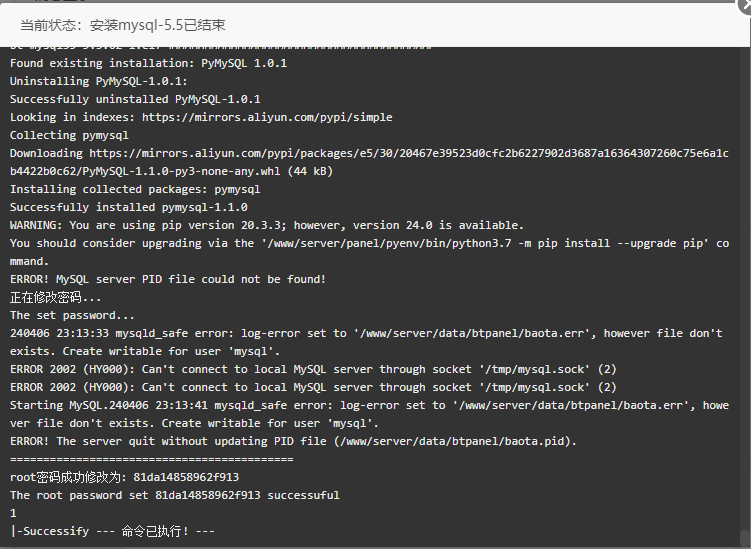751x549 pixels.
Task: Click "The root password set" successful line
Action: [x=174, y=495]
